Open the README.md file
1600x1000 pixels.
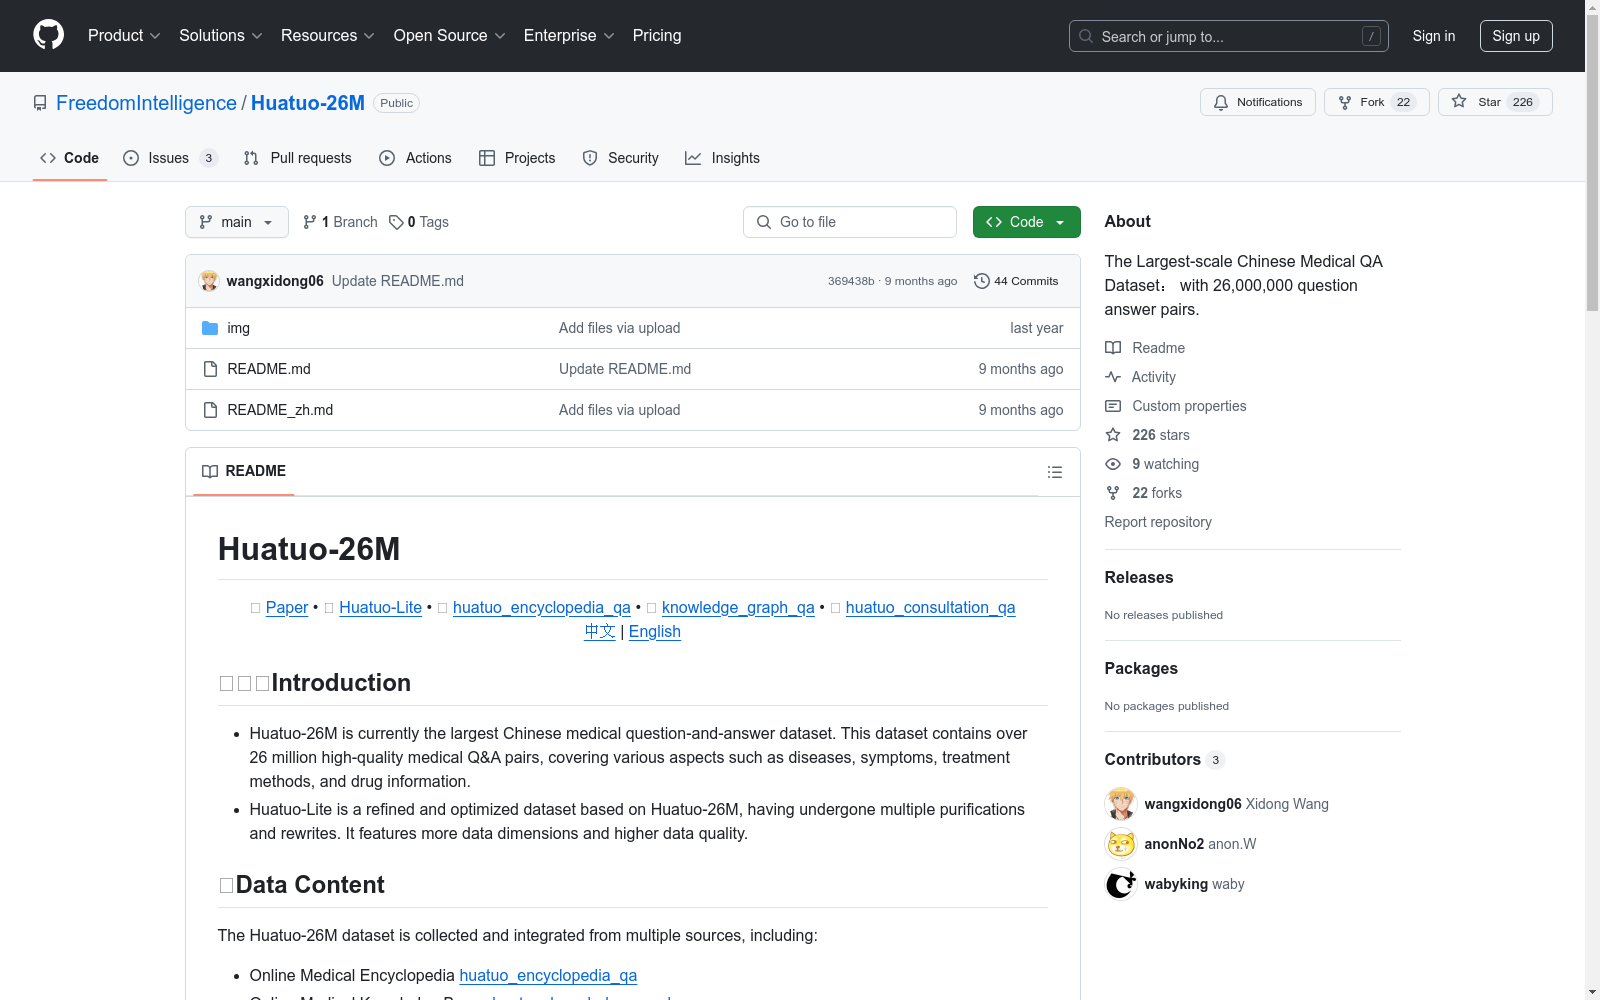click(269, 369)
